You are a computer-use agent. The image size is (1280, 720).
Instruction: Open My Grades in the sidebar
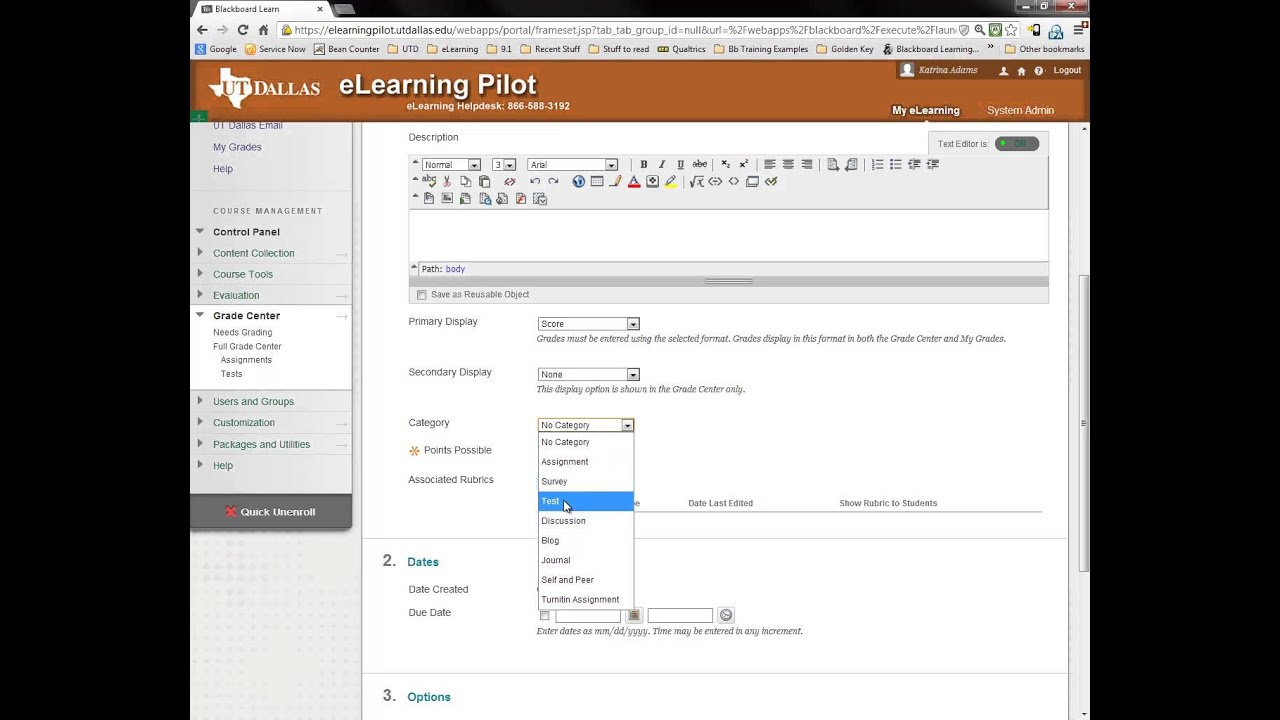coord(237,147)
